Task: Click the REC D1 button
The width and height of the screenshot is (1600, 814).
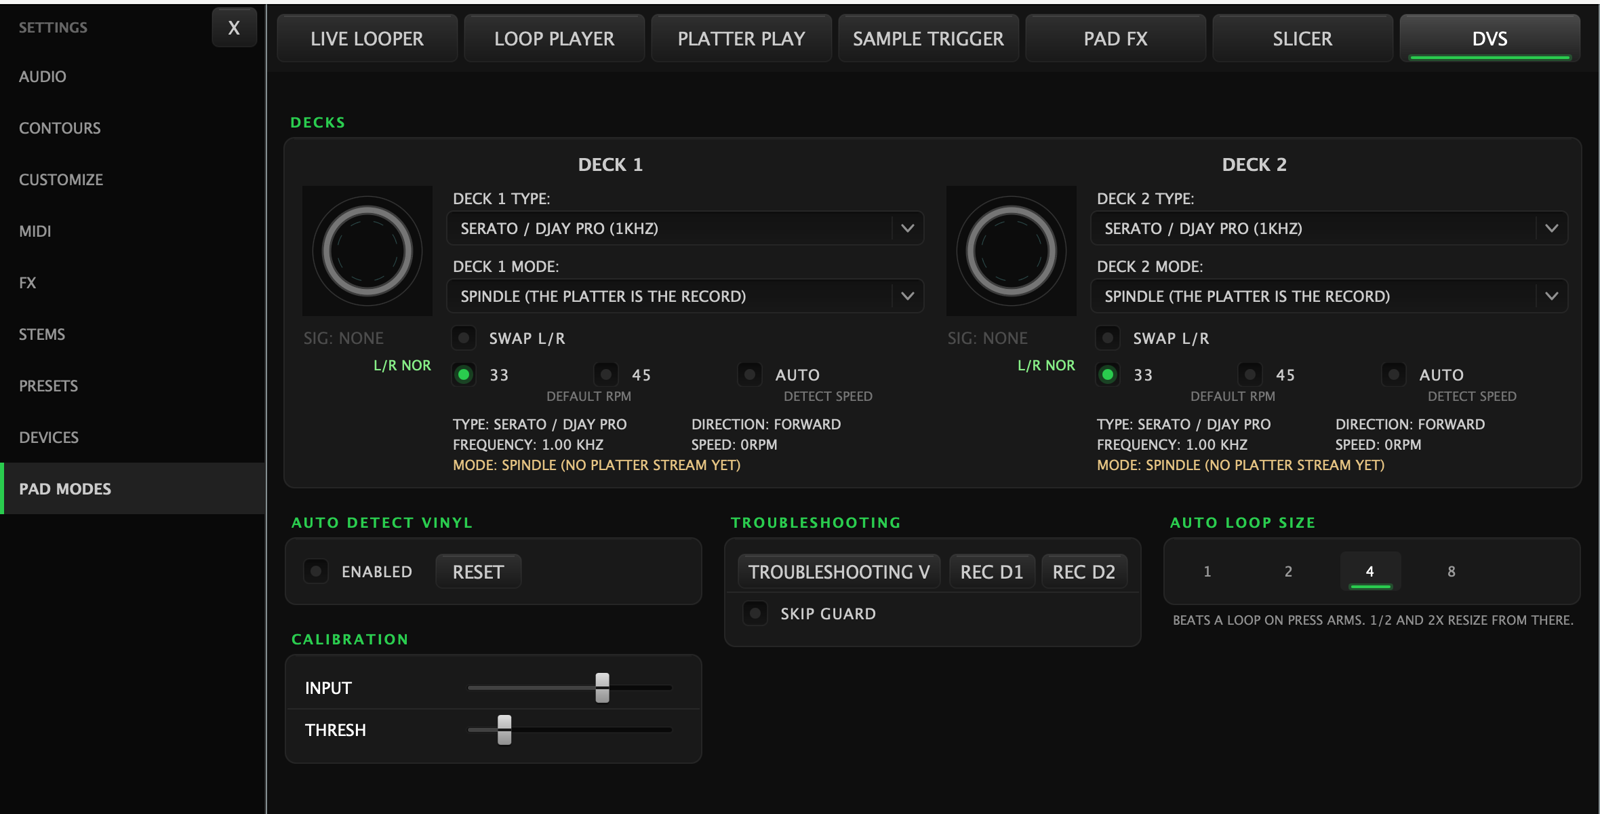Action: click(992, 572)
